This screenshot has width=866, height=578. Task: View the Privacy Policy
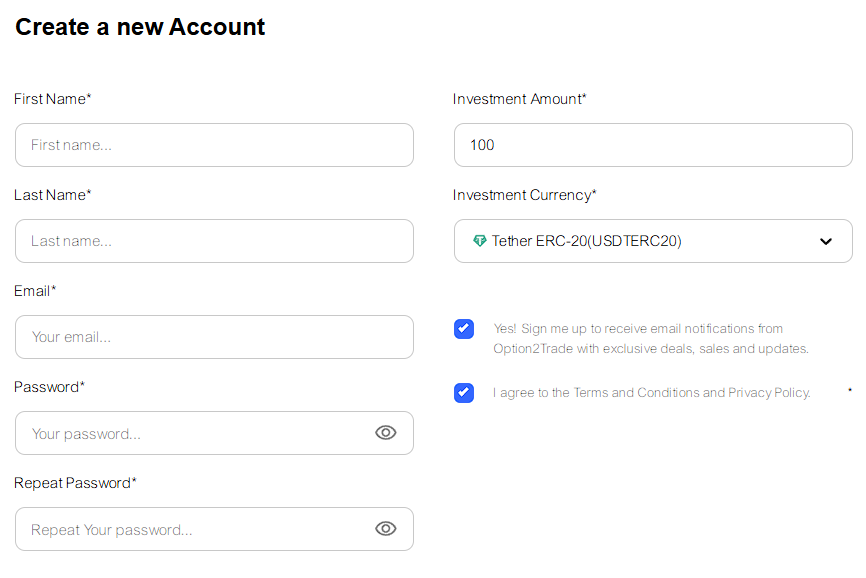[772, 392]
